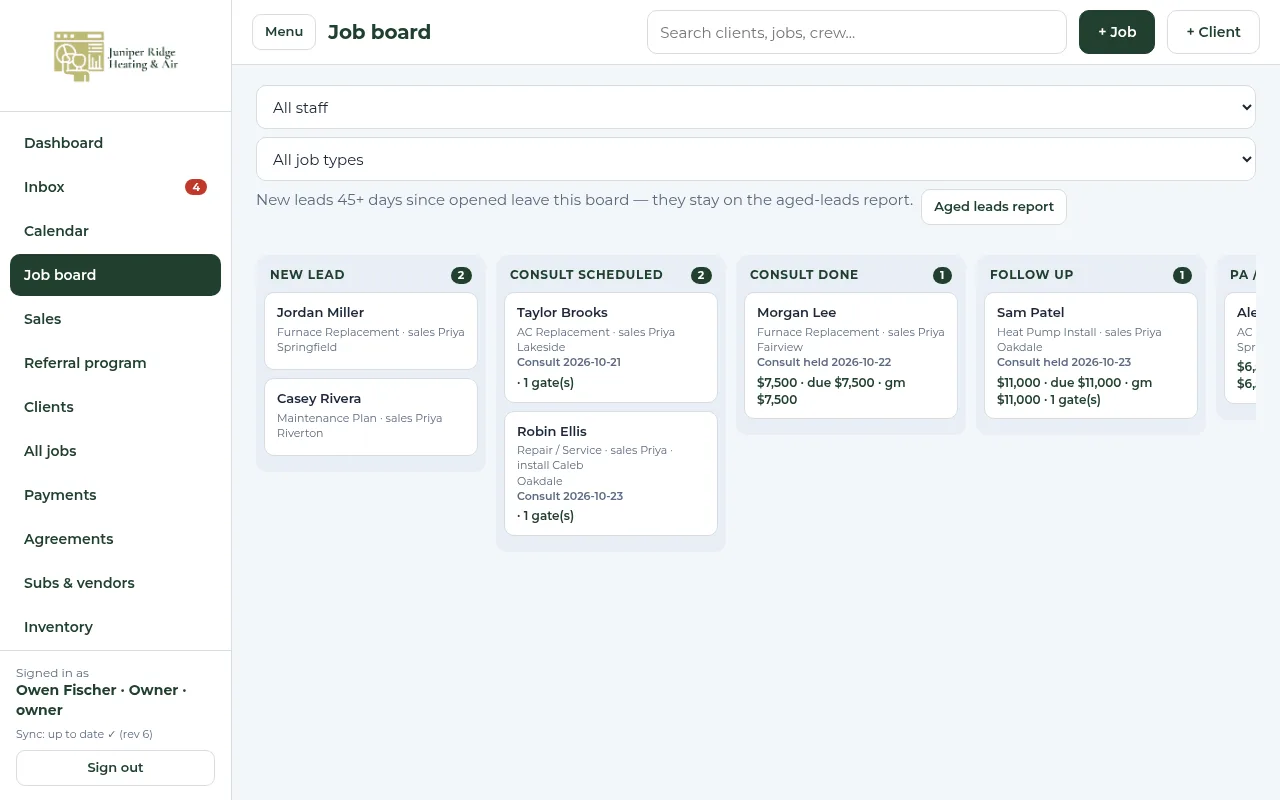Click the "Job board" page title
Screen dimensions: 1280x800
(x=379, y=32)
